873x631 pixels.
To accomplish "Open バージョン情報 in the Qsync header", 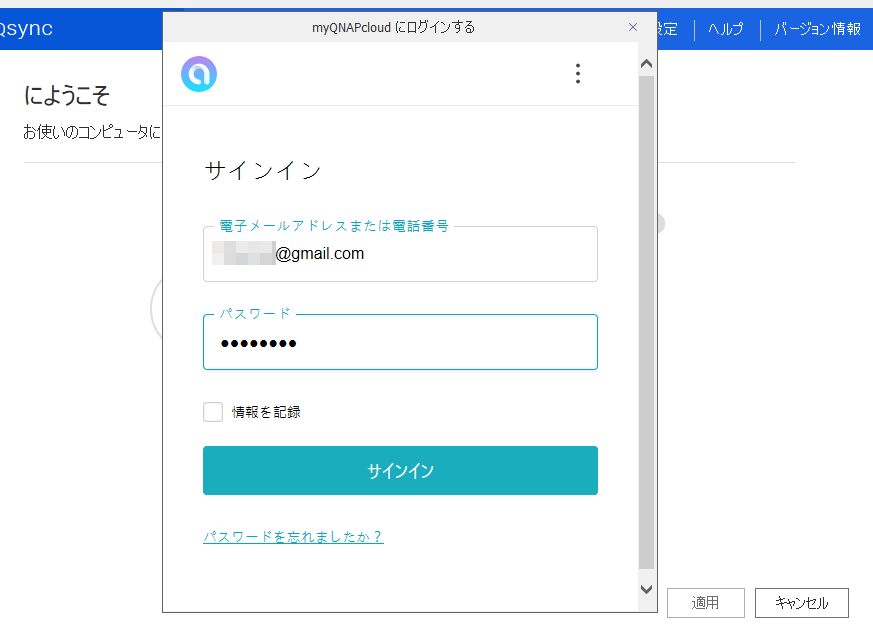I will point(817,29).
